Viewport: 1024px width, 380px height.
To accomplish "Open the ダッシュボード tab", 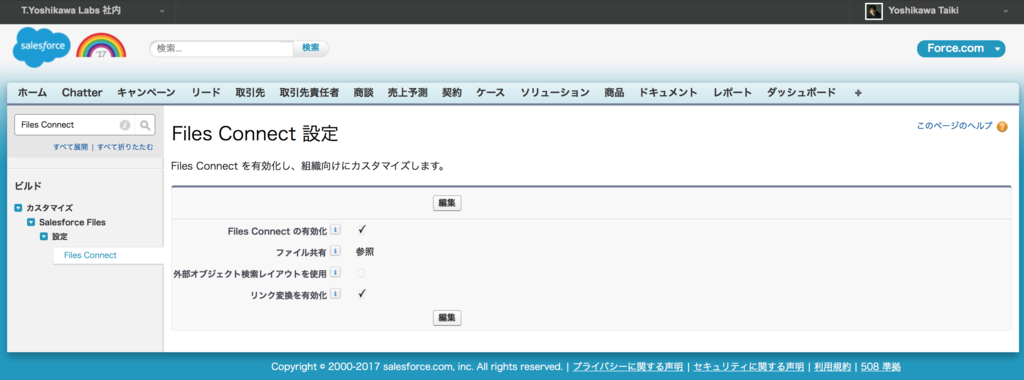I will (x=801, y=93).
